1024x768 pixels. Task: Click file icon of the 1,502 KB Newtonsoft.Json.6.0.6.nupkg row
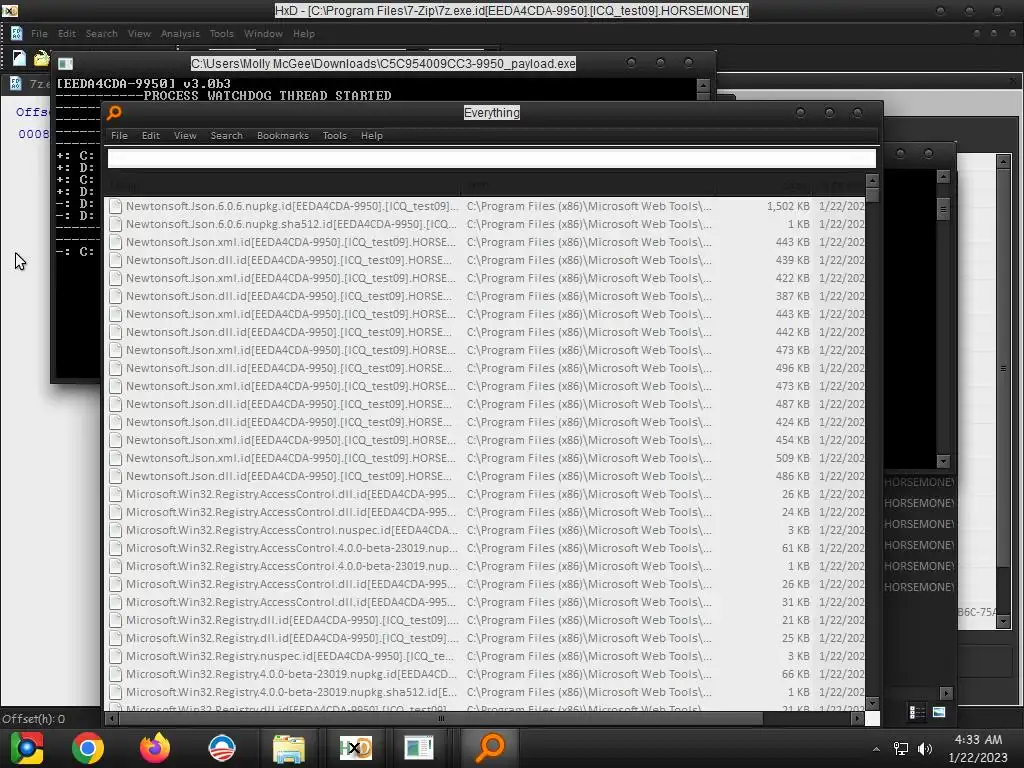[x=116, y=206]
